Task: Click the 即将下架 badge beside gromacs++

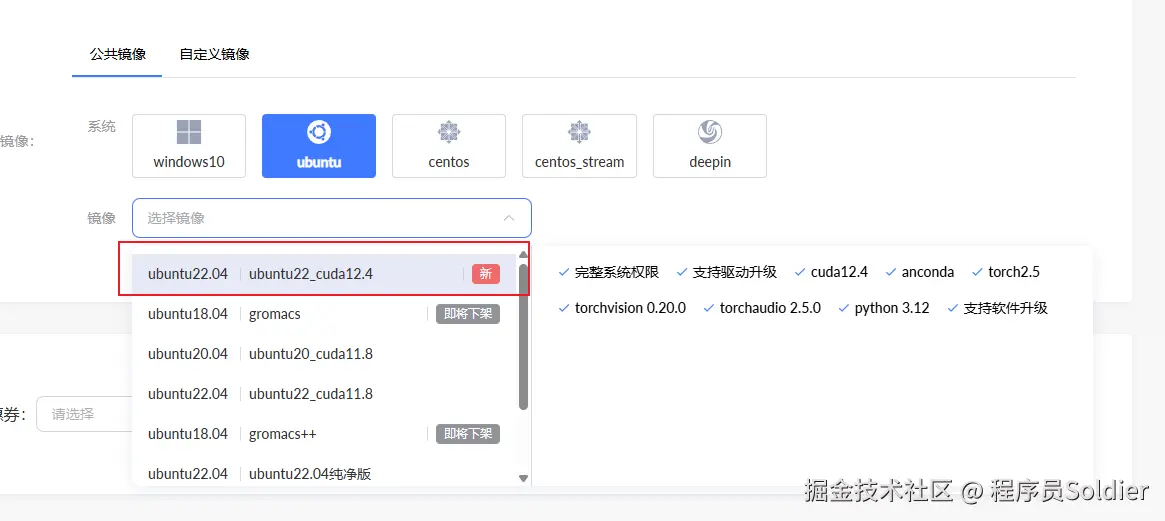Action: pyautogui.click(x=468, y=434)
